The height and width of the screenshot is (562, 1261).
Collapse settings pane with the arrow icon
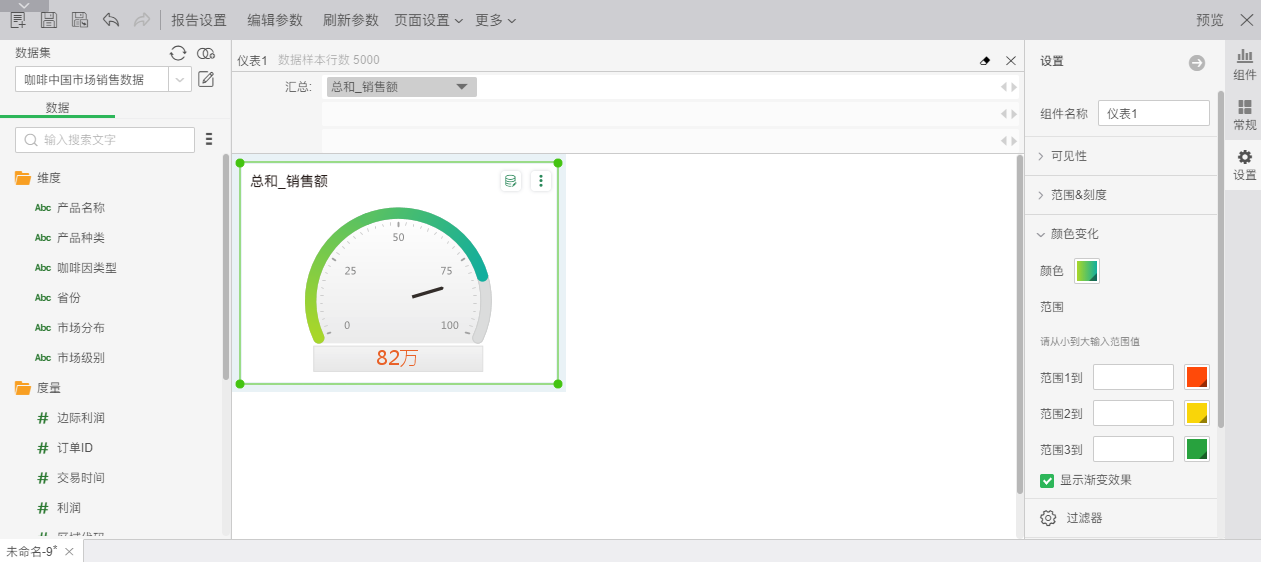[x=1197, y=63]
